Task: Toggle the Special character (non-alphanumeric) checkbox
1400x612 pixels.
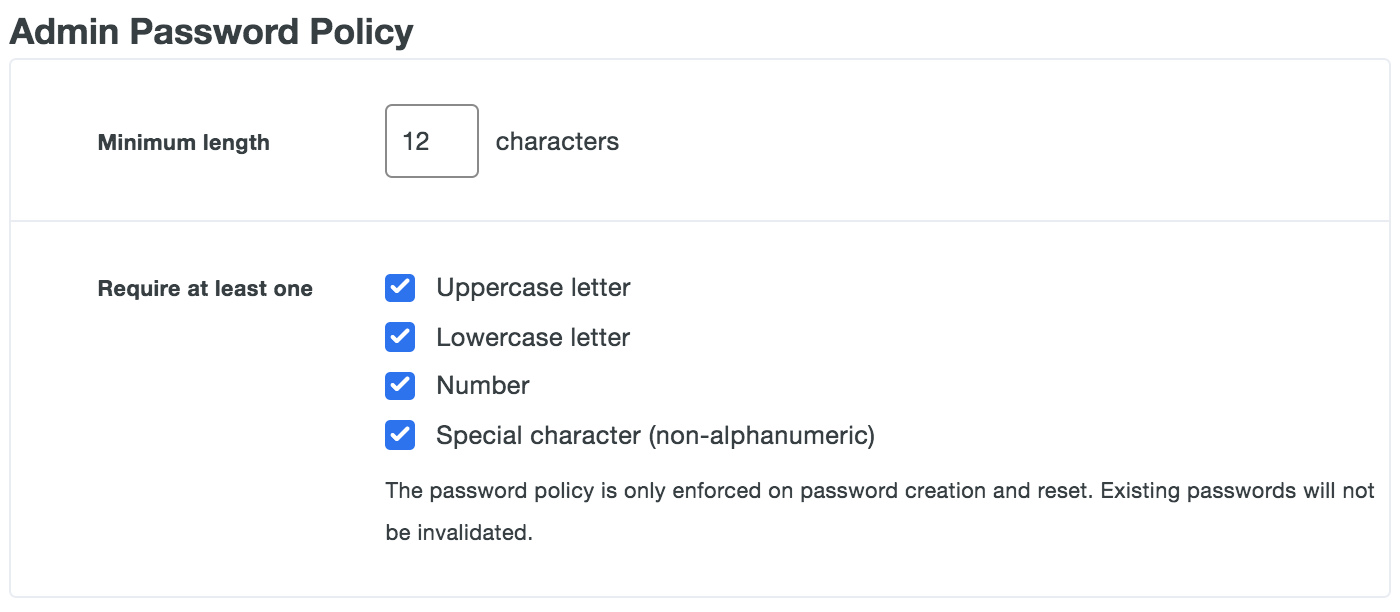Action: click(x=399, y=435)
